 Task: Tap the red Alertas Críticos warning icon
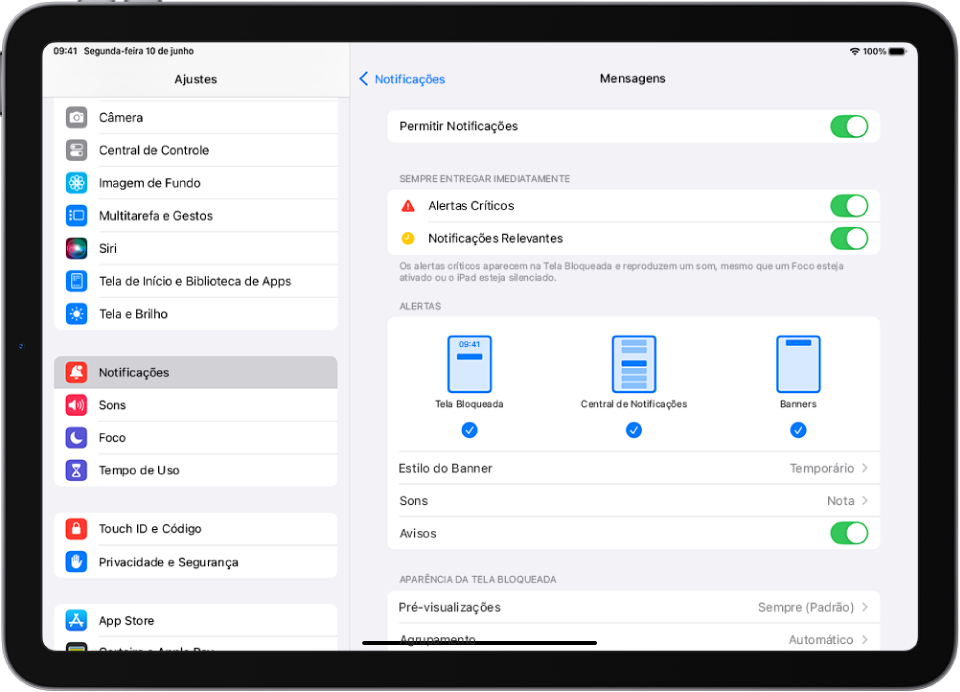point(408,206)
